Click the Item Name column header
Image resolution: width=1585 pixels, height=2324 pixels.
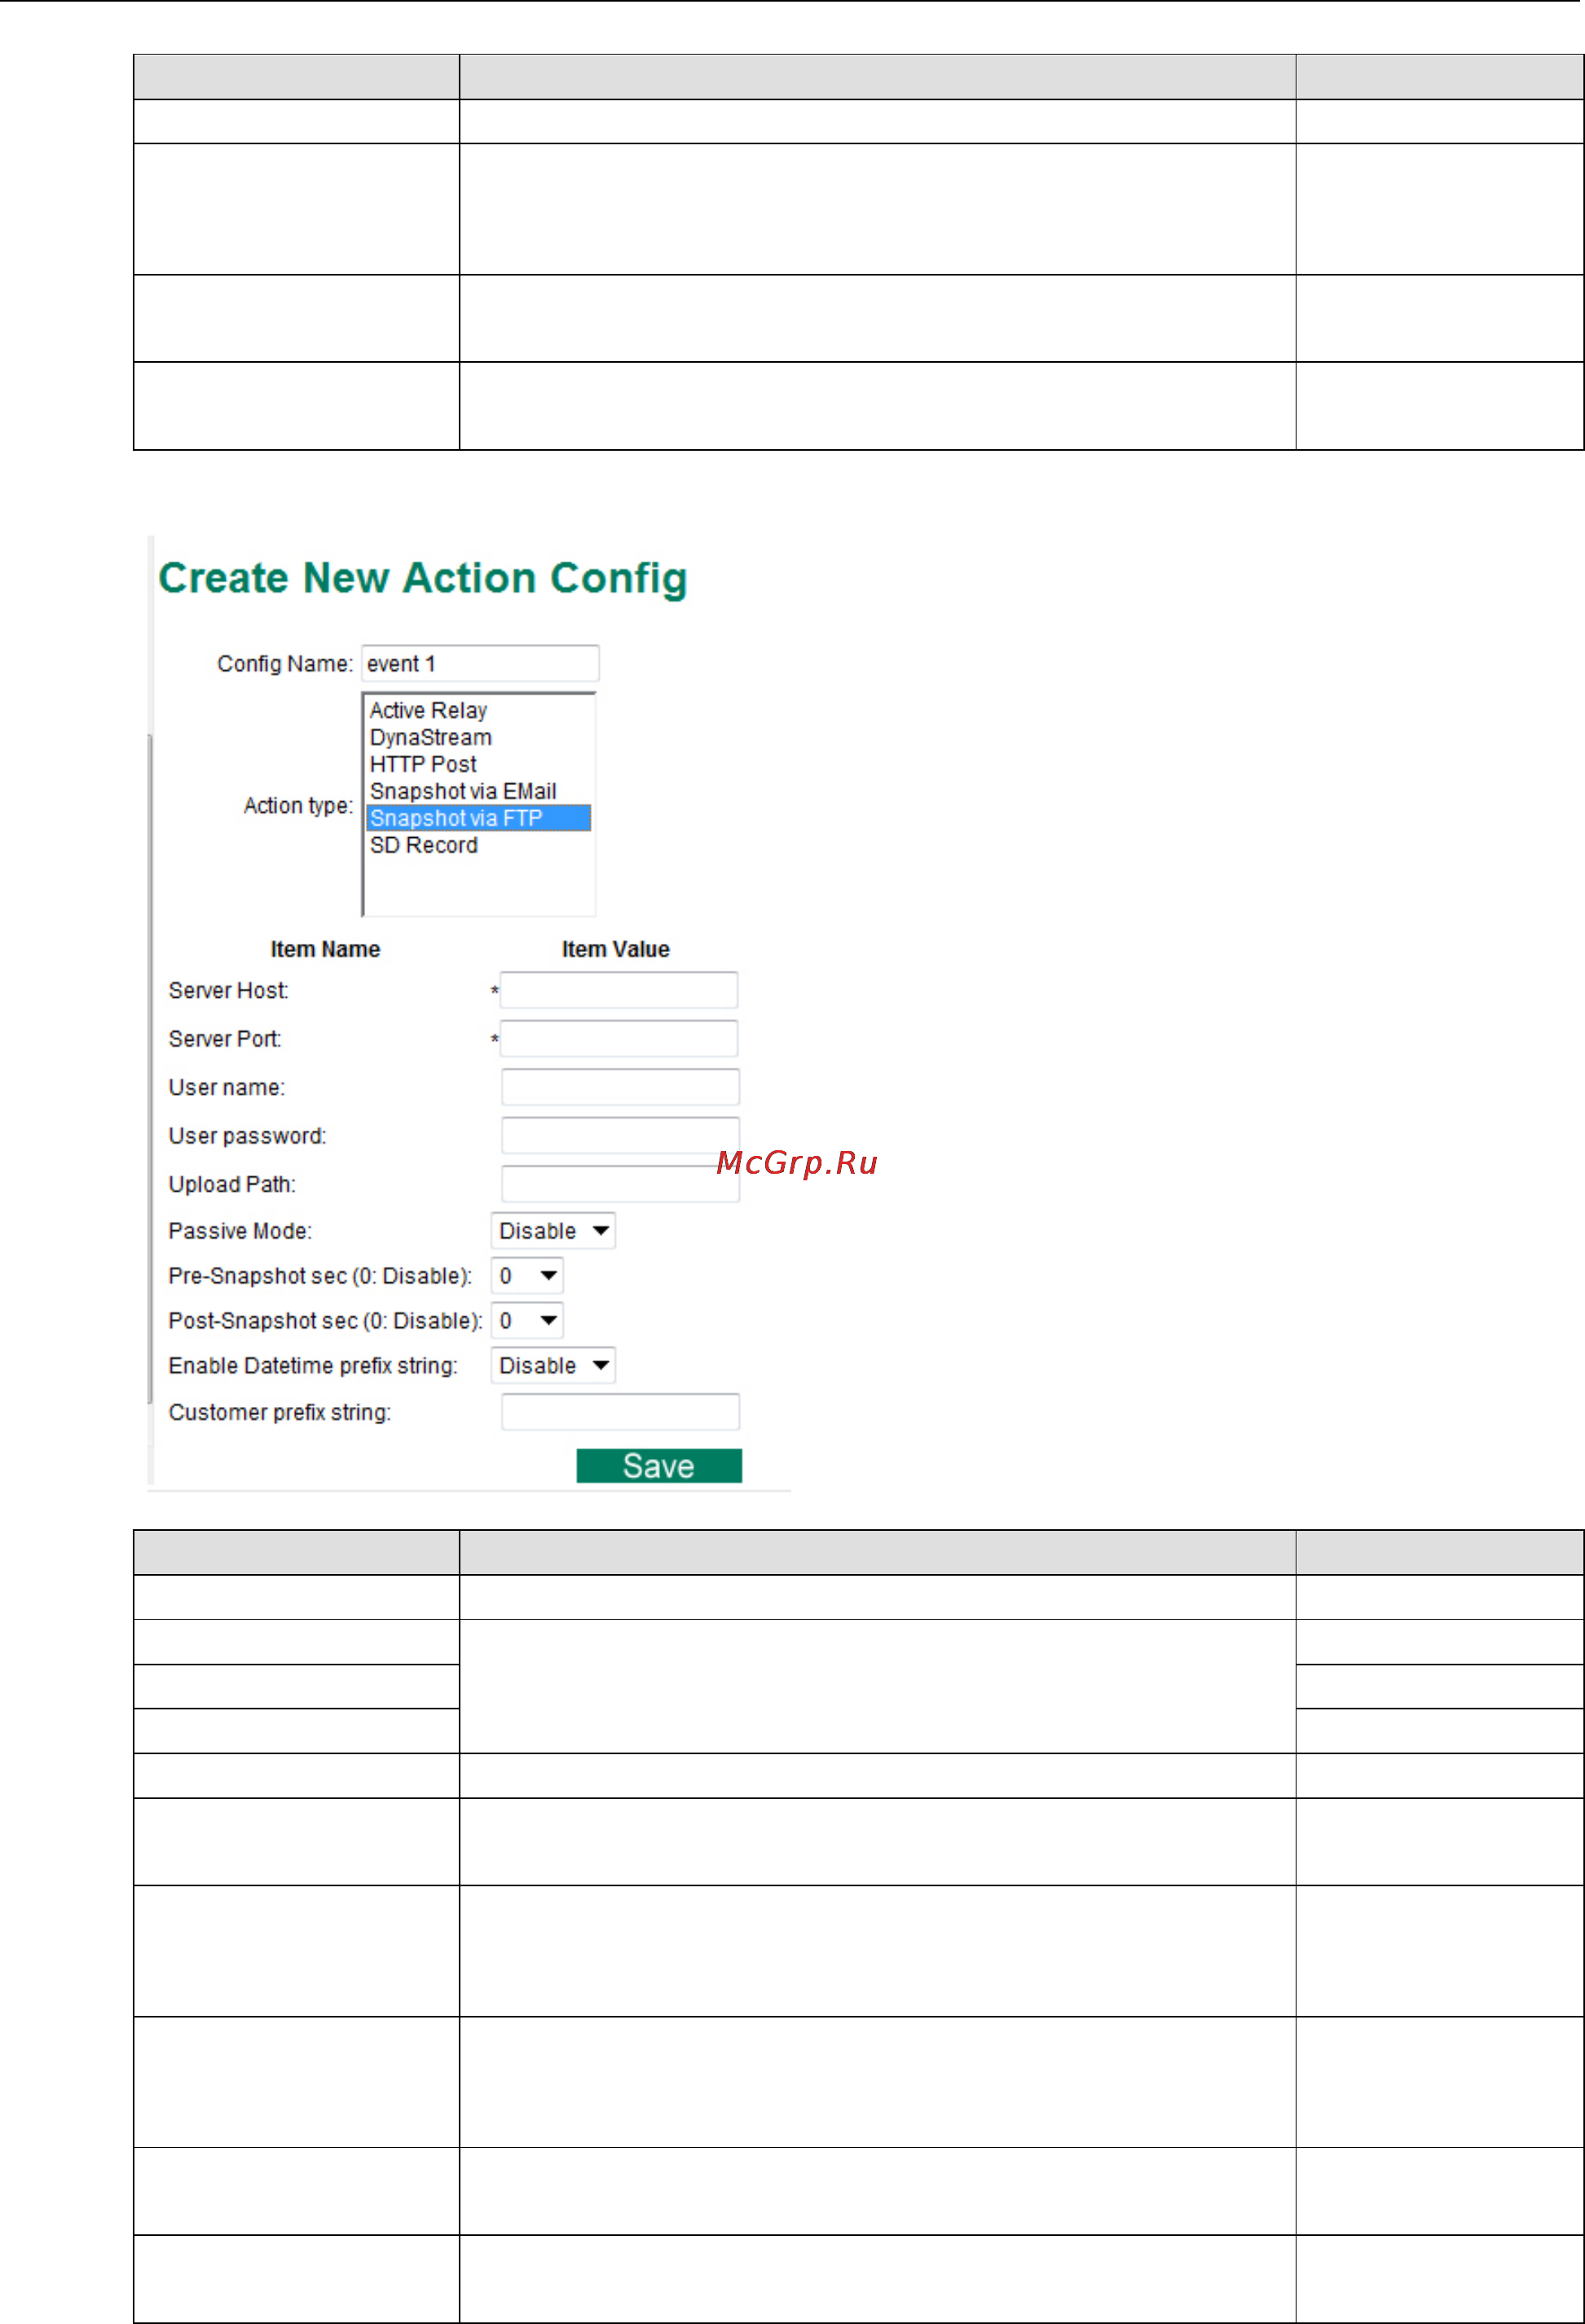point(325,949)
